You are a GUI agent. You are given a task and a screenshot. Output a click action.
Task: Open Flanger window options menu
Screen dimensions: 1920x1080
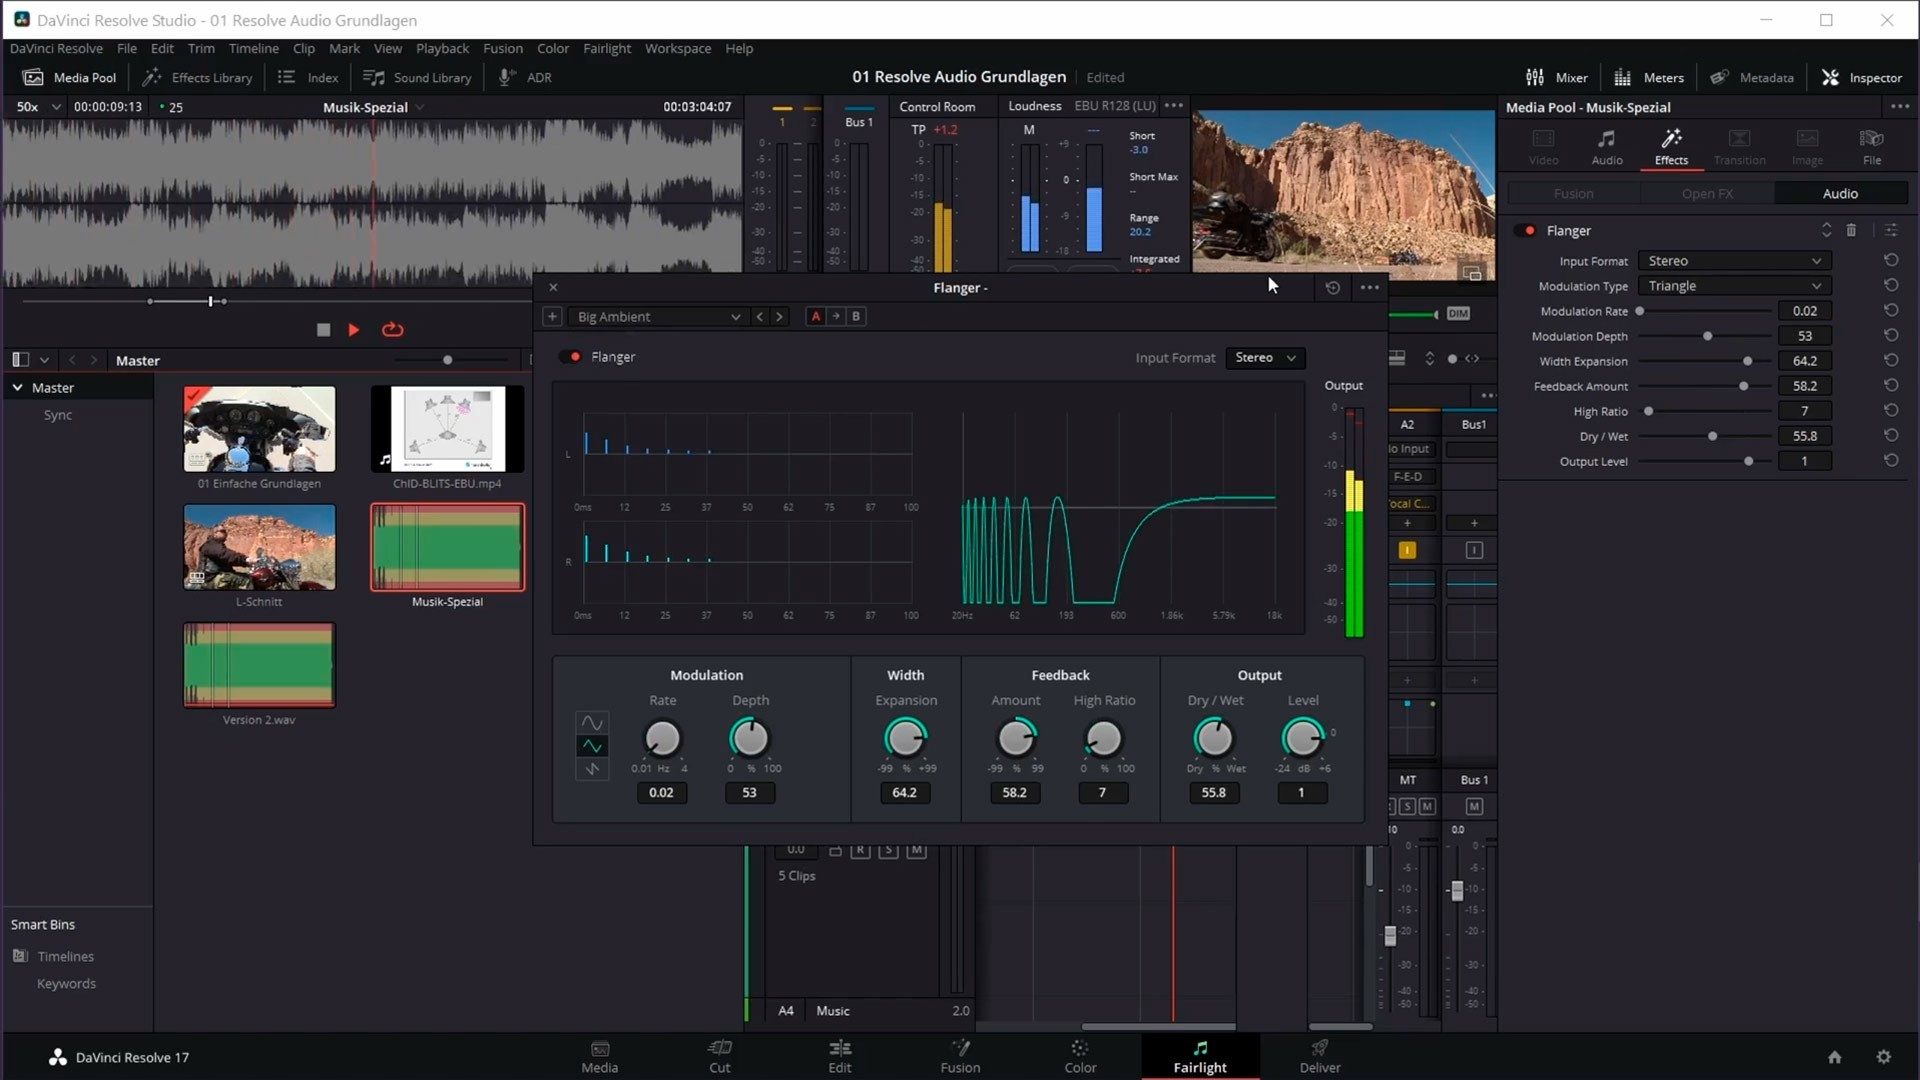pyautogui.click(x=1369, y=287)
